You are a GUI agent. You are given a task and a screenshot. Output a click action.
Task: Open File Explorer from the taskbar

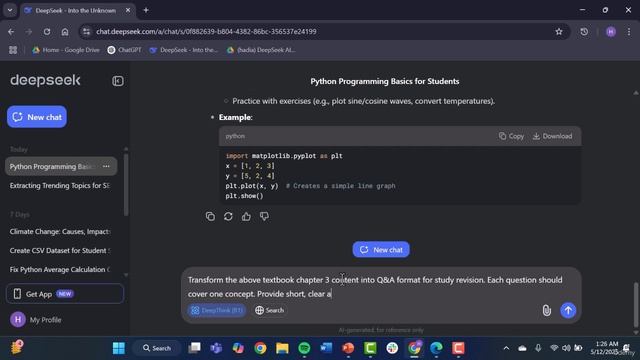[x=282, y=348]
